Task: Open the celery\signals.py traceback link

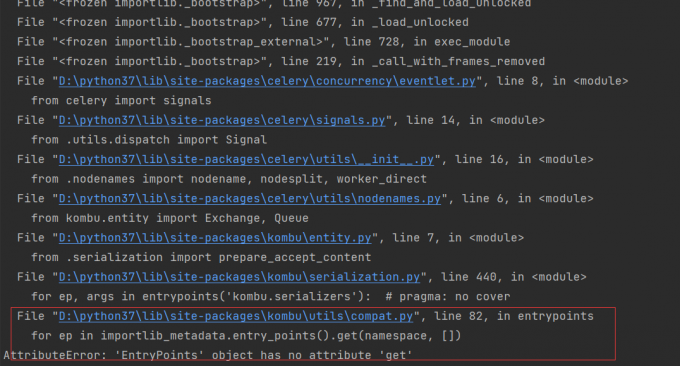Action: click(x=222, y=120)
